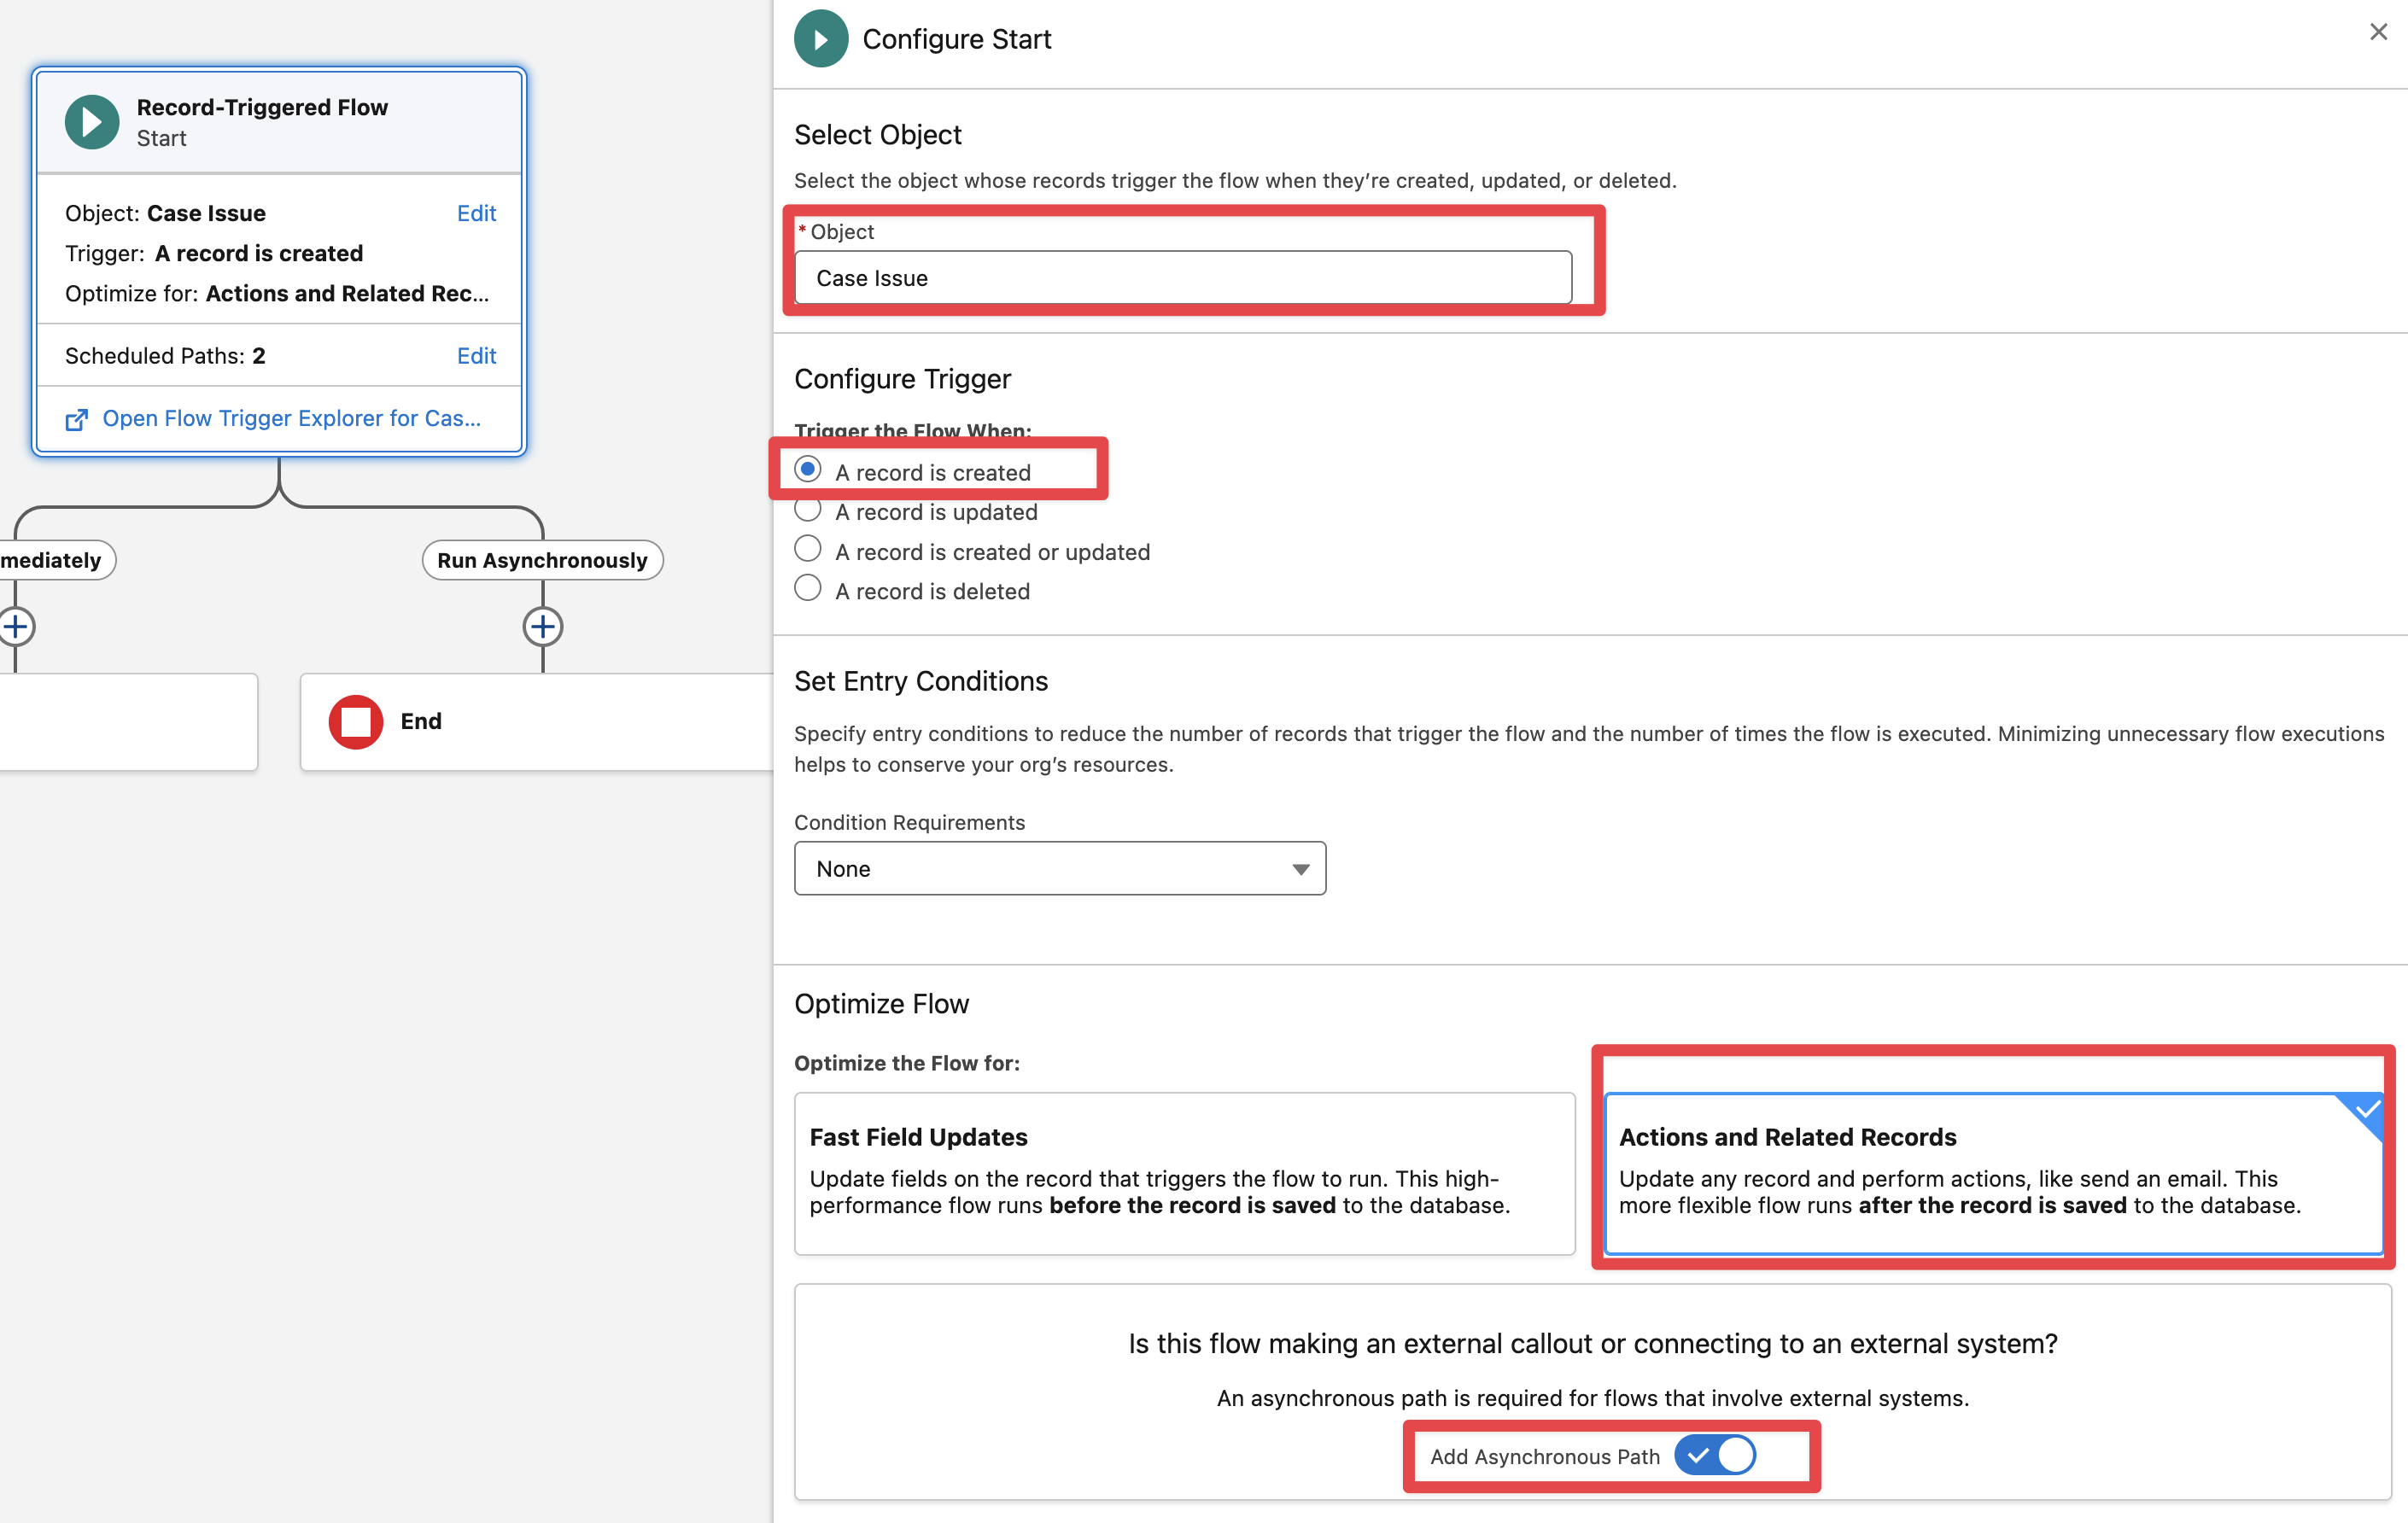Image resolution: width=2408 pixels, height=1523 pixels.
Task: Edit the Object trigger settings
Action: click(x=476, y=213)
